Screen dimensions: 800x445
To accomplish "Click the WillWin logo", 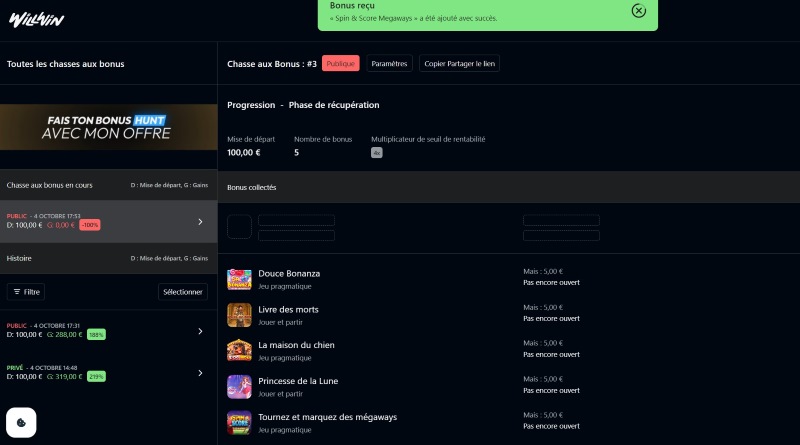I will click(x=35, y=19).
